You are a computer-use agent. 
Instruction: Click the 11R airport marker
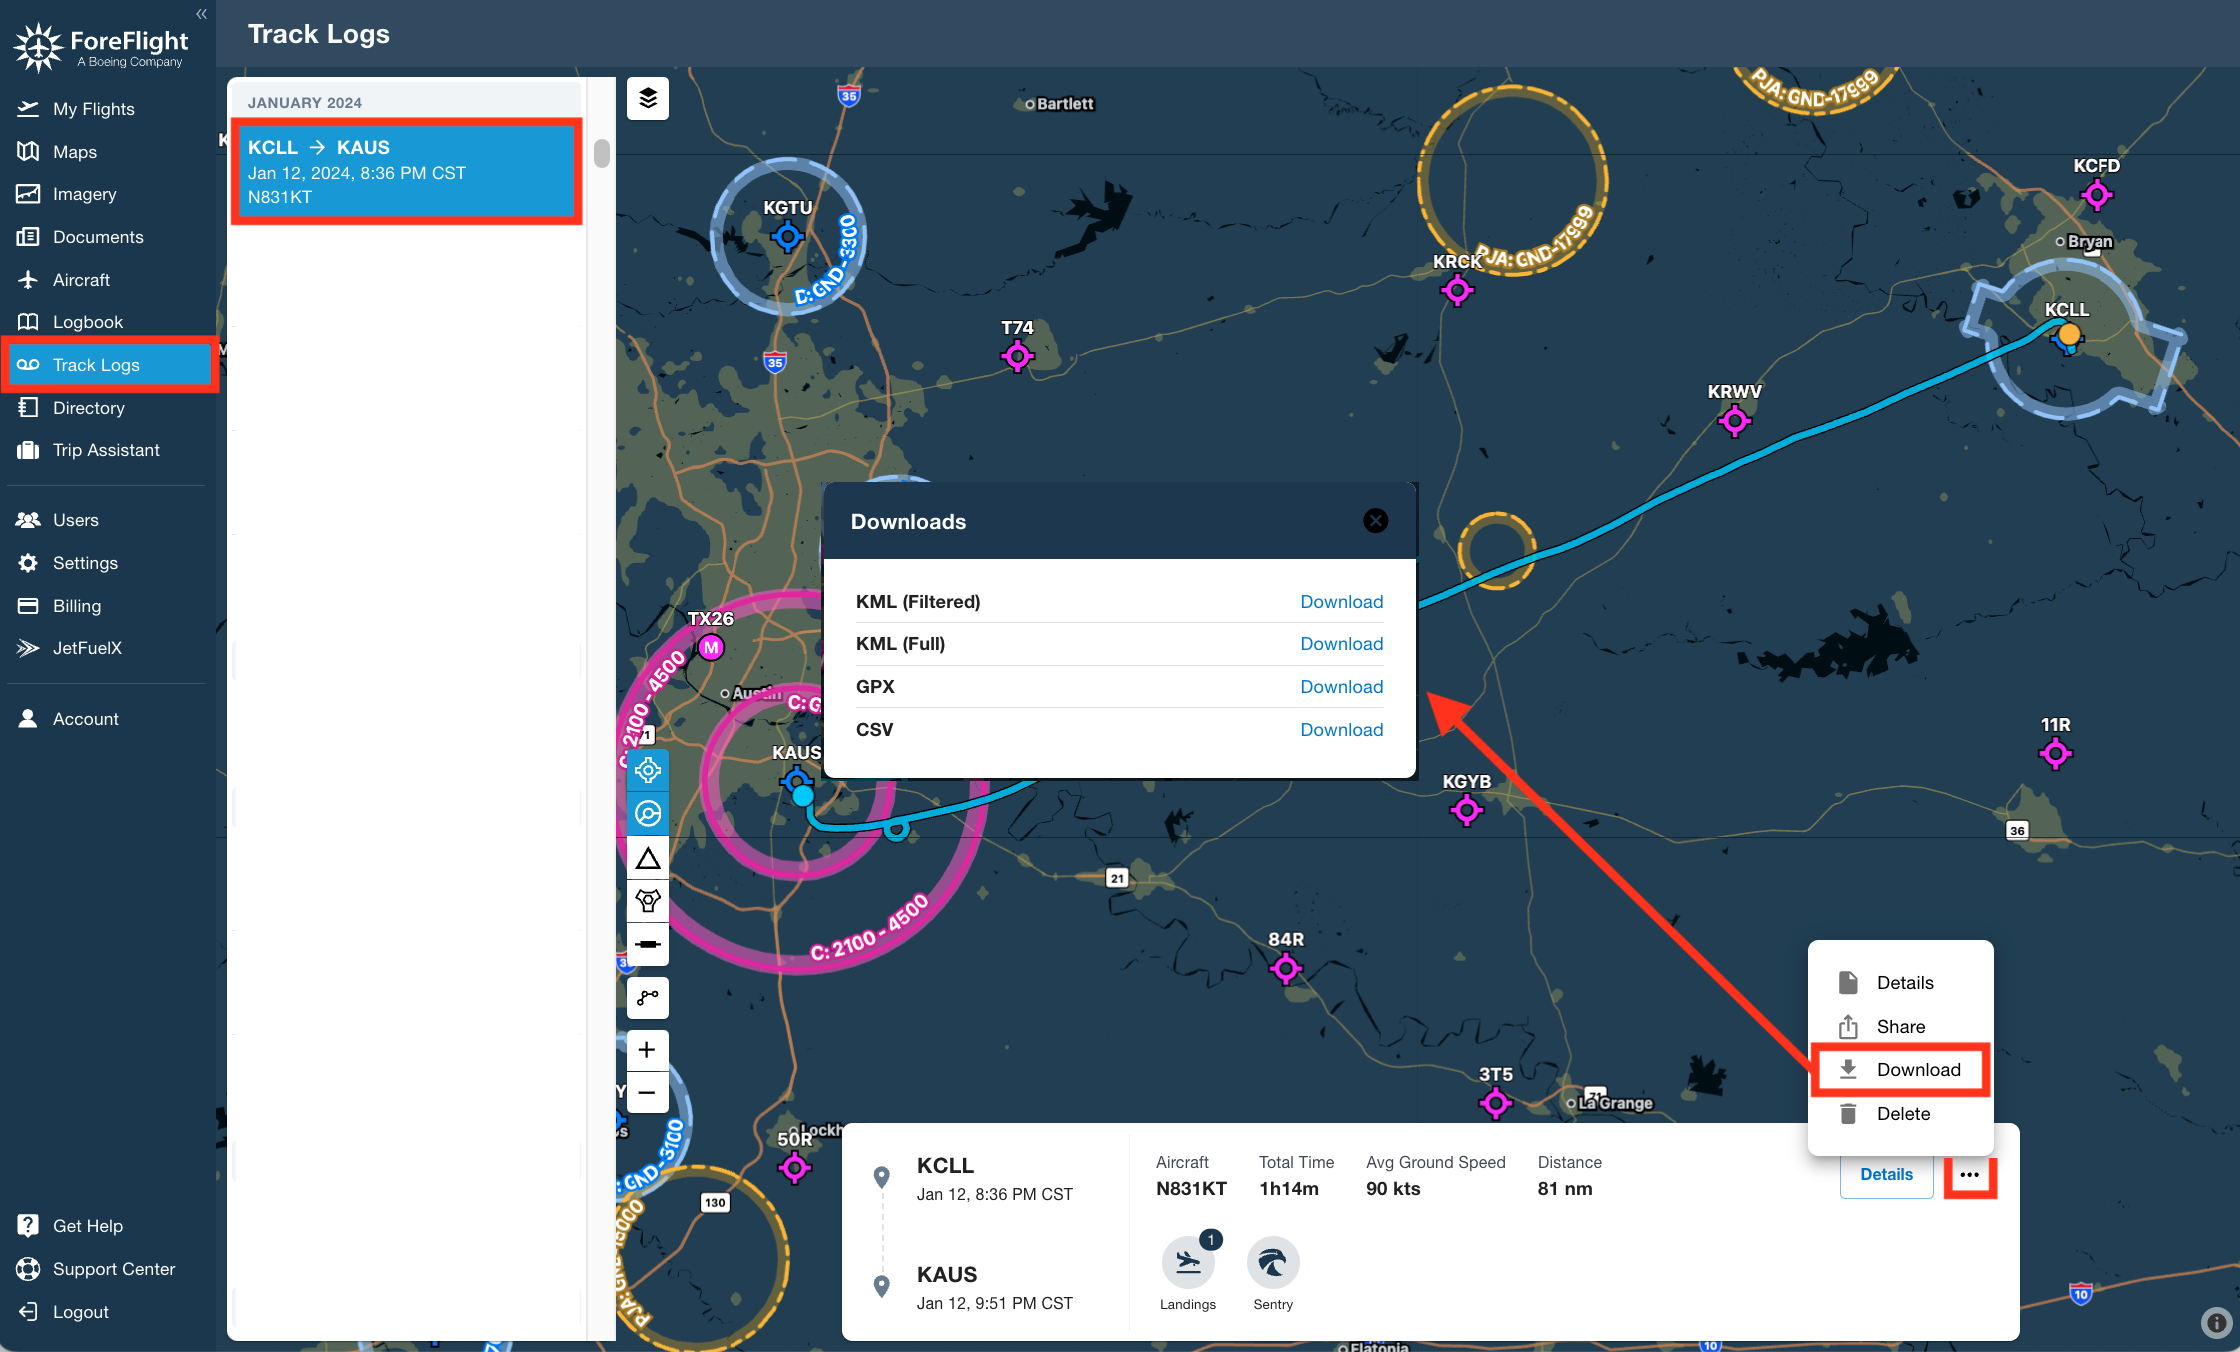pyautogui.click(x=2056, y=753)
